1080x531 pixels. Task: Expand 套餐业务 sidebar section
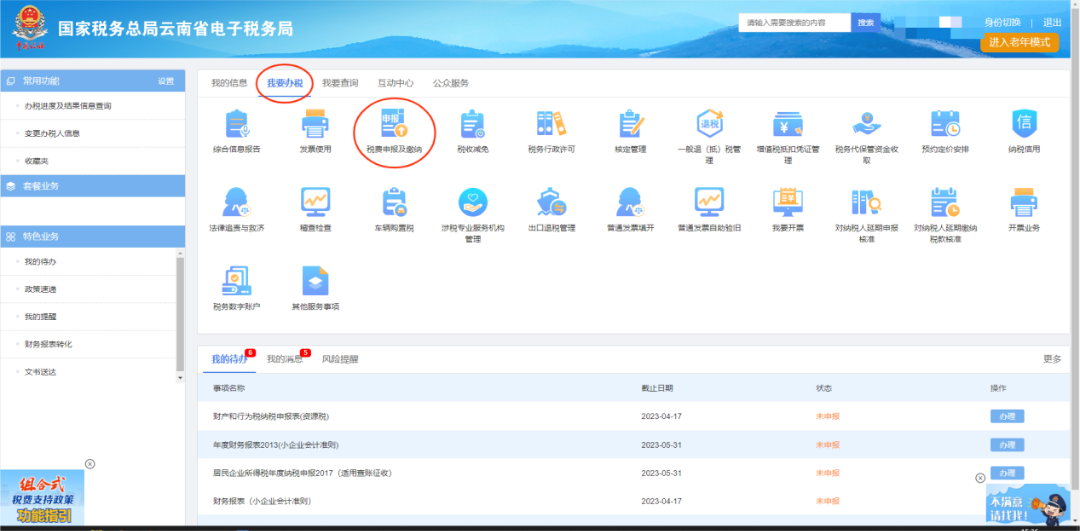point(93,186)
